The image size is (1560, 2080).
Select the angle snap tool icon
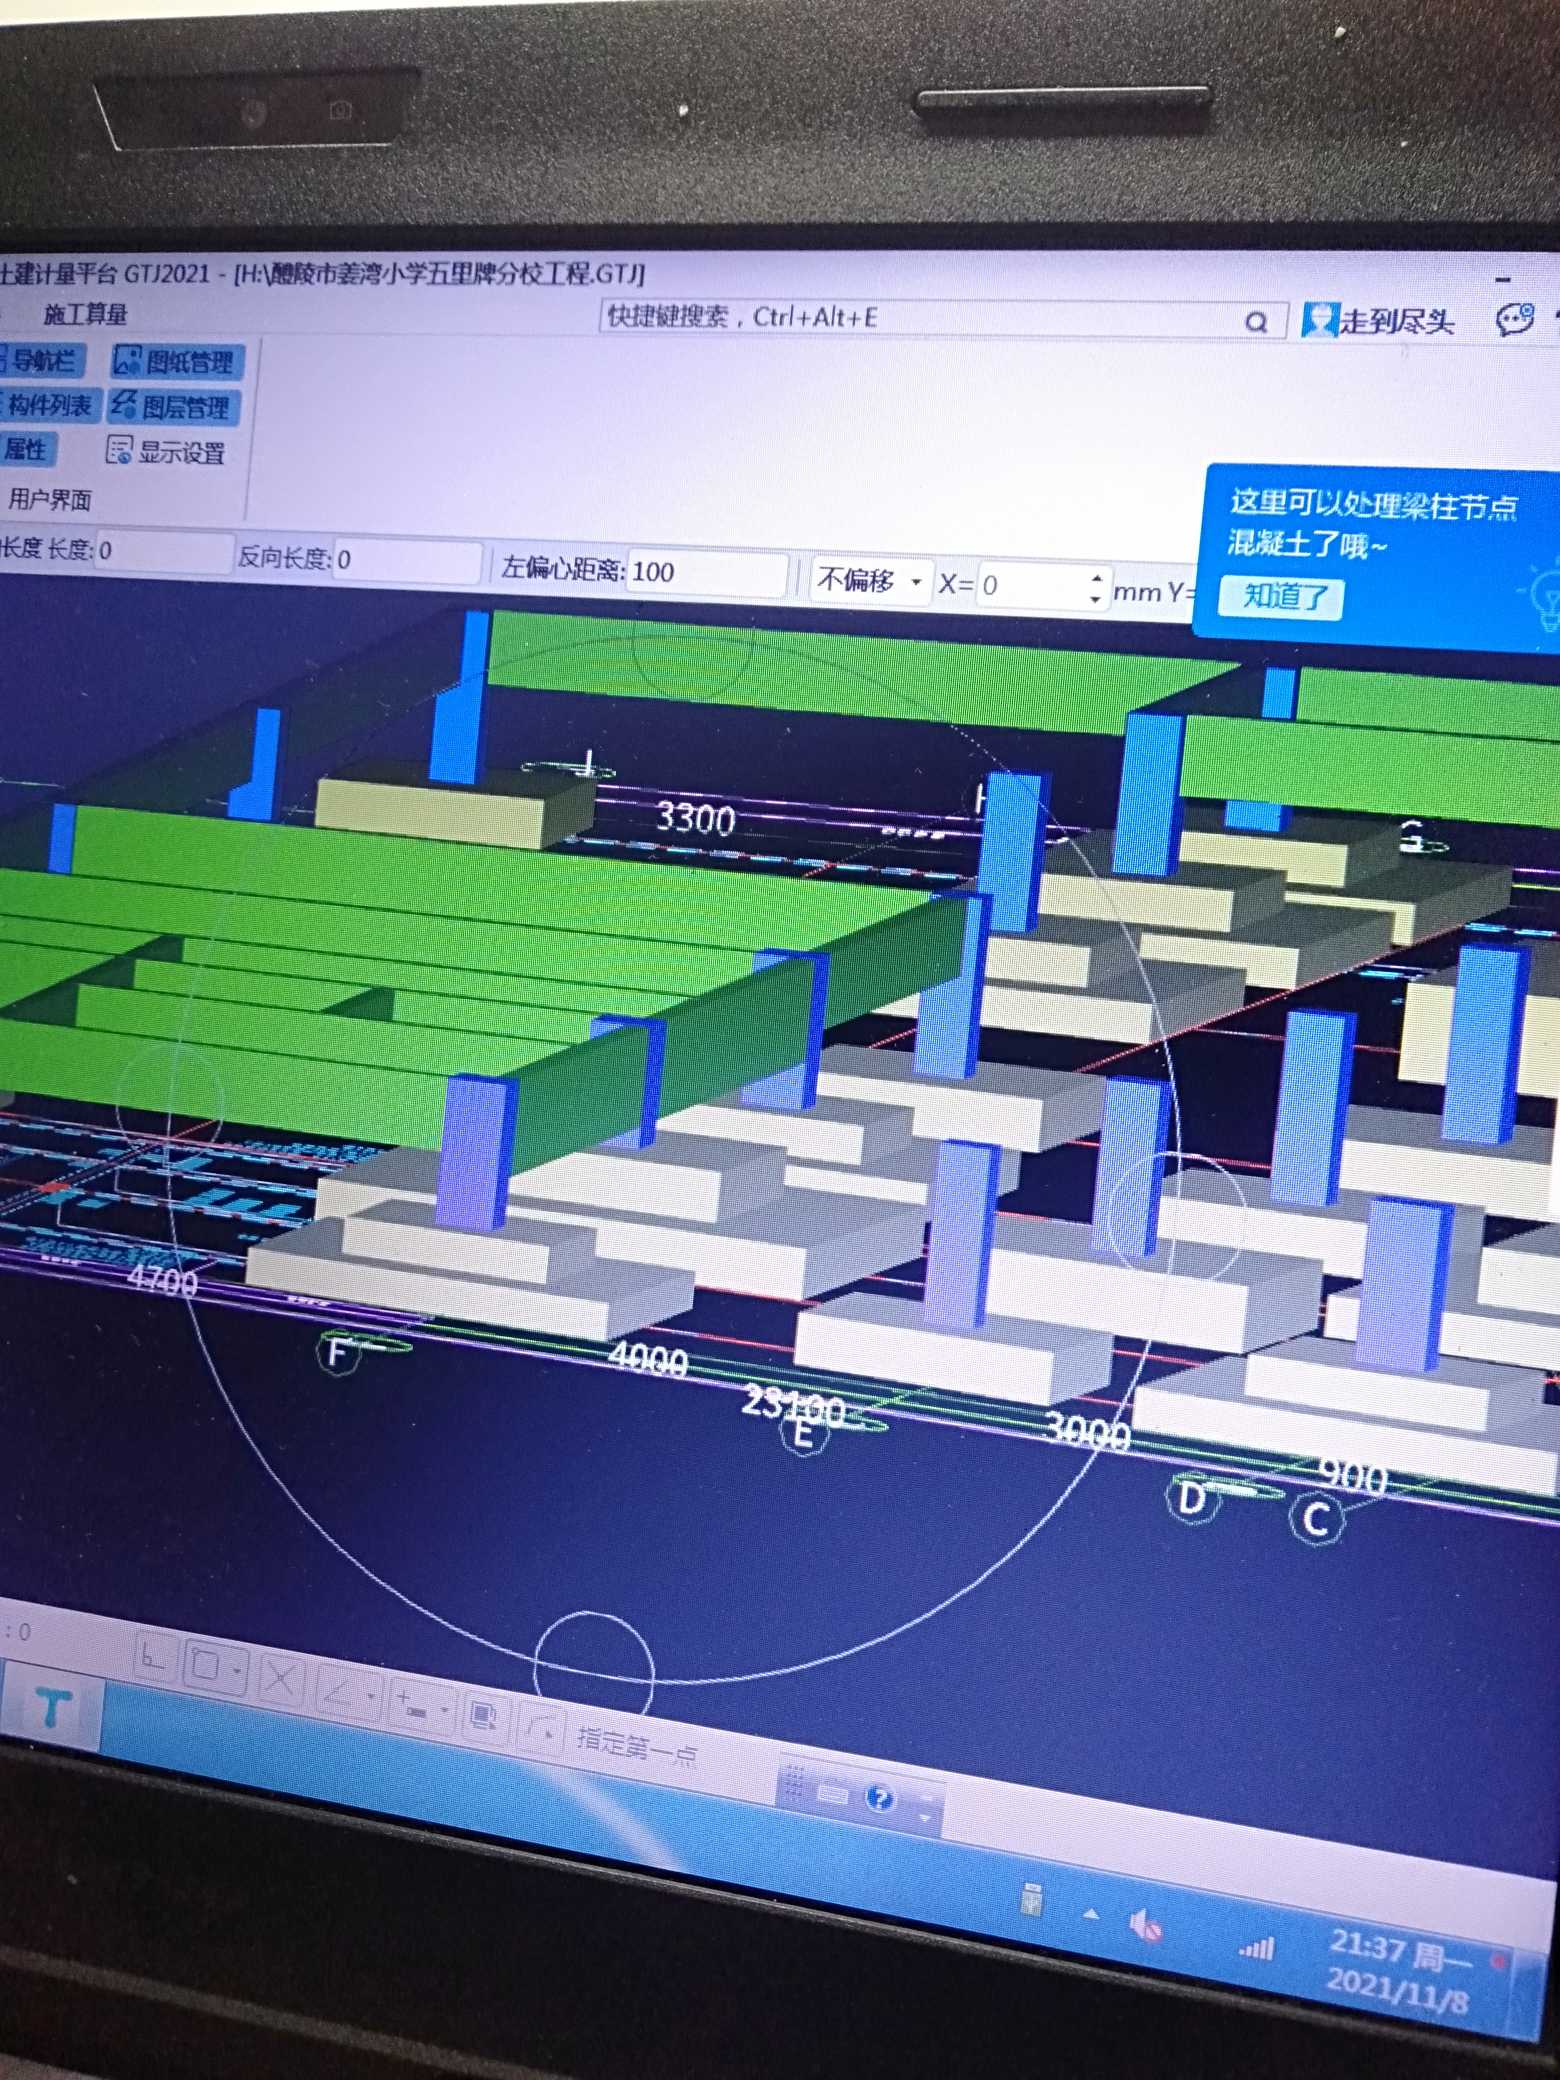coord(339,1690)
